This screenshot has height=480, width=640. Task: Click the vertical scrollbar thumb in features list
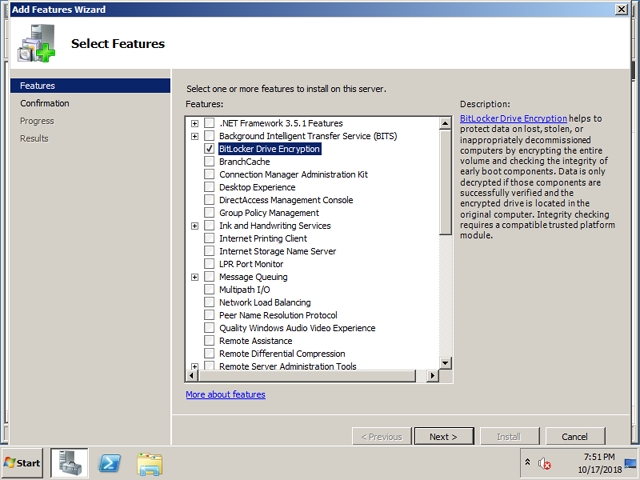[445, 182]
